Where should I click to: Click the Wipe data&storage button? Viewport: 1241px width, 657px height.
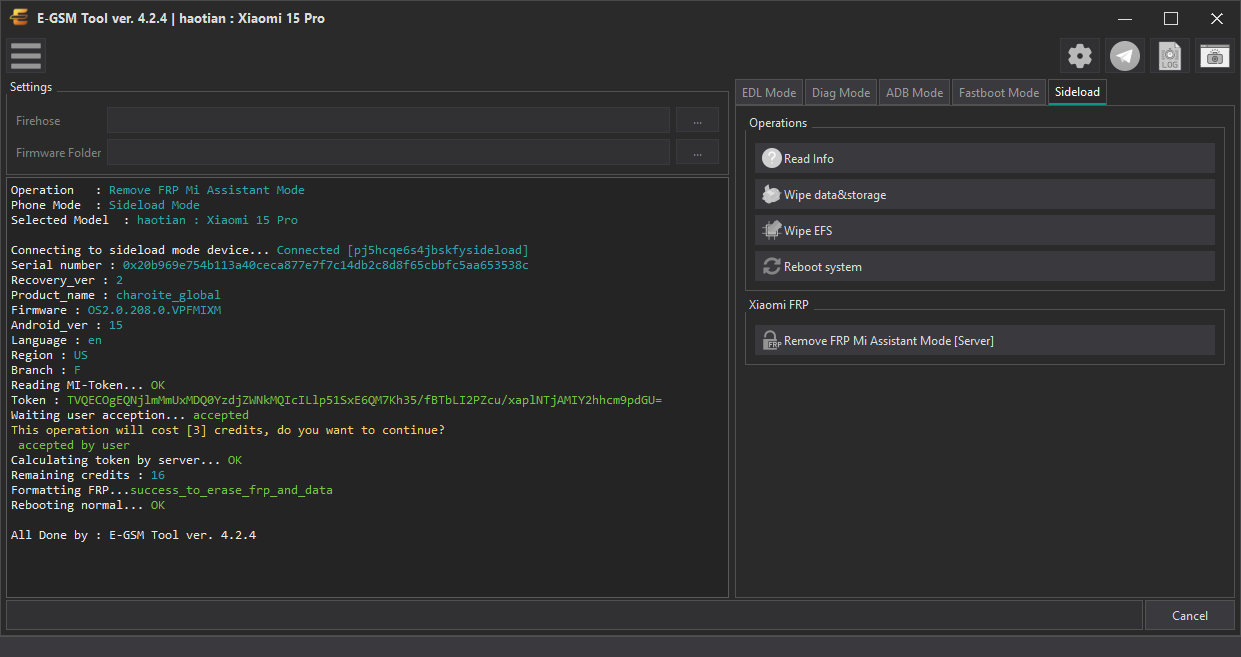point(985,194)
